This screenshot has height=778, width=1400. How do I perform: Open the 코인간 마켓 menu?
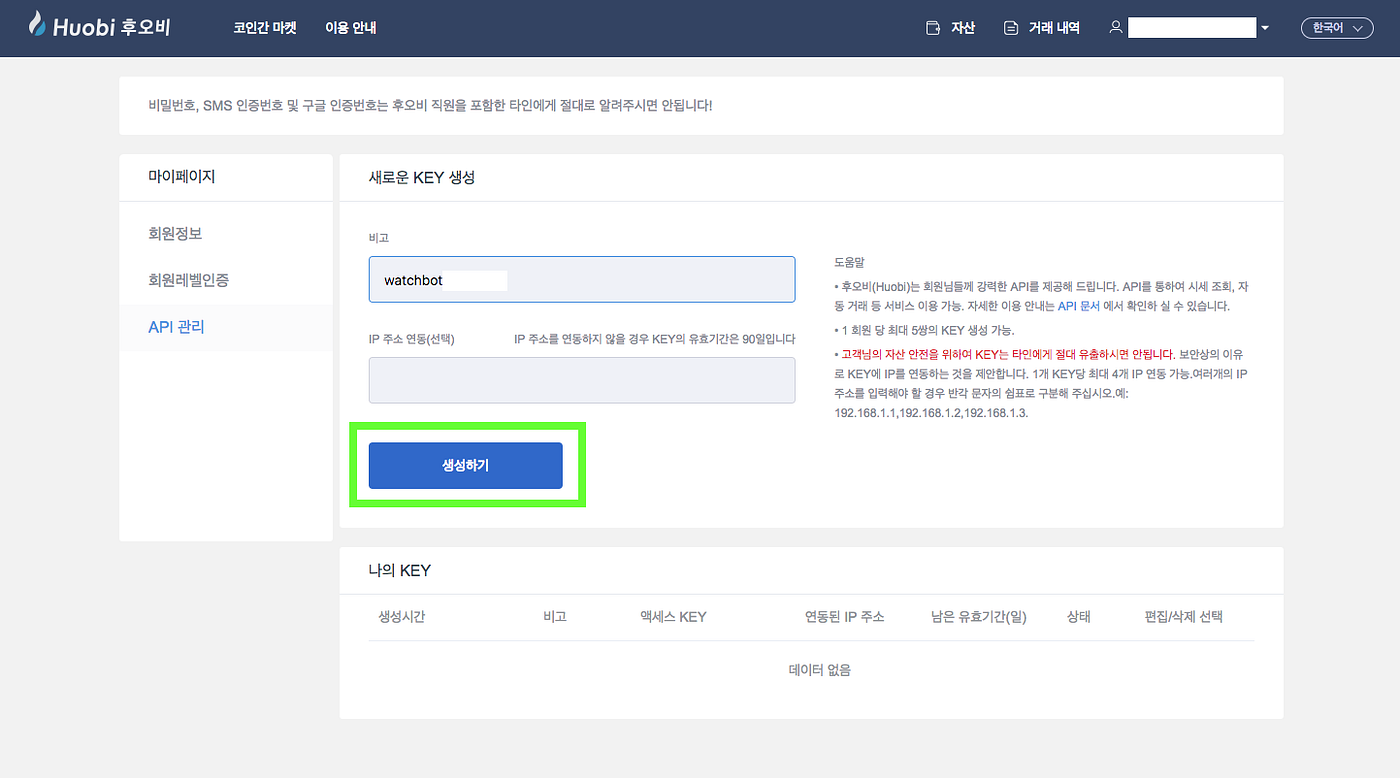point(265,28)
